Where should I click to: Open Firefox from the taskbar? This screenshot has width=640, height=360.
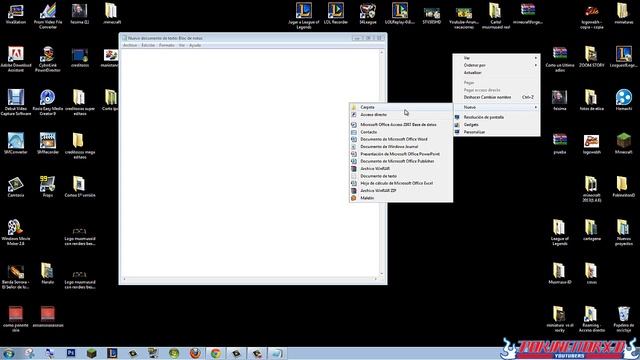[x=195, y=353]
